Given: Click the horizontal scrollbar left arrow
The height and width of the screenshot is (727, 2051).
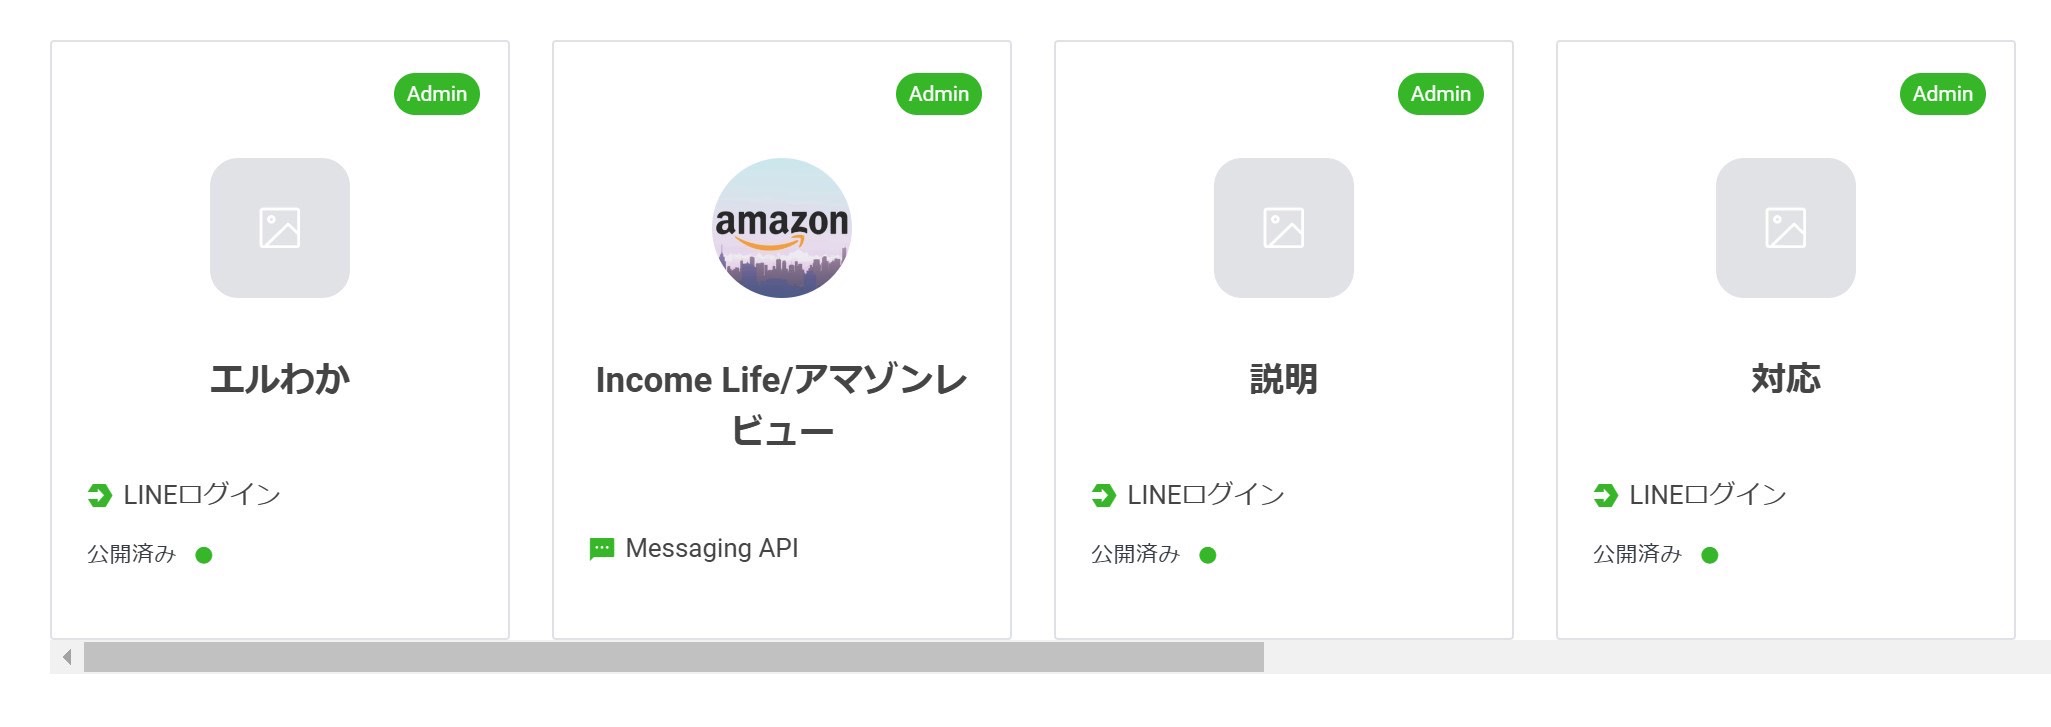Looking at the screenshot, I should pos(67,657).
